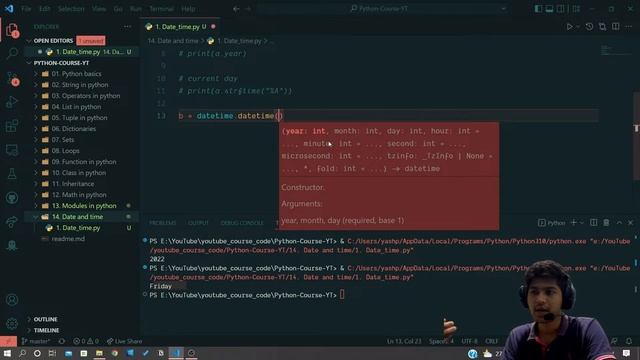Viewport: 640px width, 360px height.
Task: Open timeline history icon in editor toolbar
Action: pyautogui.click(x=589, y=27)
